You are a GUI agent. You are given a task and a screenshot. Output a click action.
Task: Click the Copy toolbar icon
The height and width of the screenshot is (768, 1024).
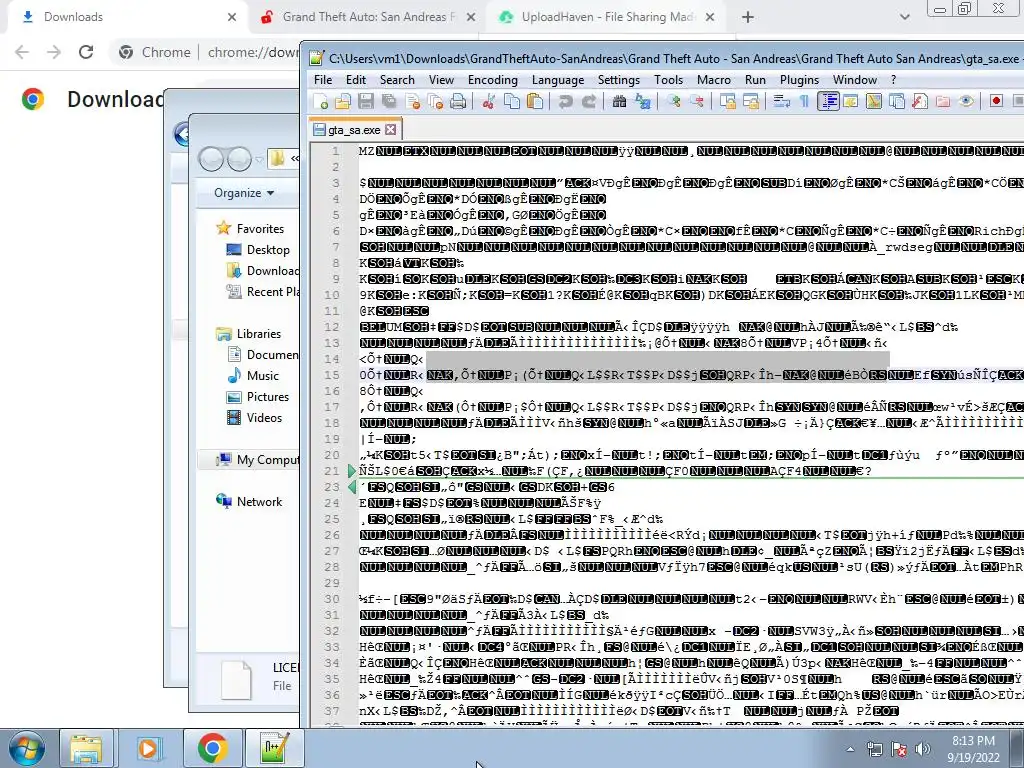[x=512, y=101]
